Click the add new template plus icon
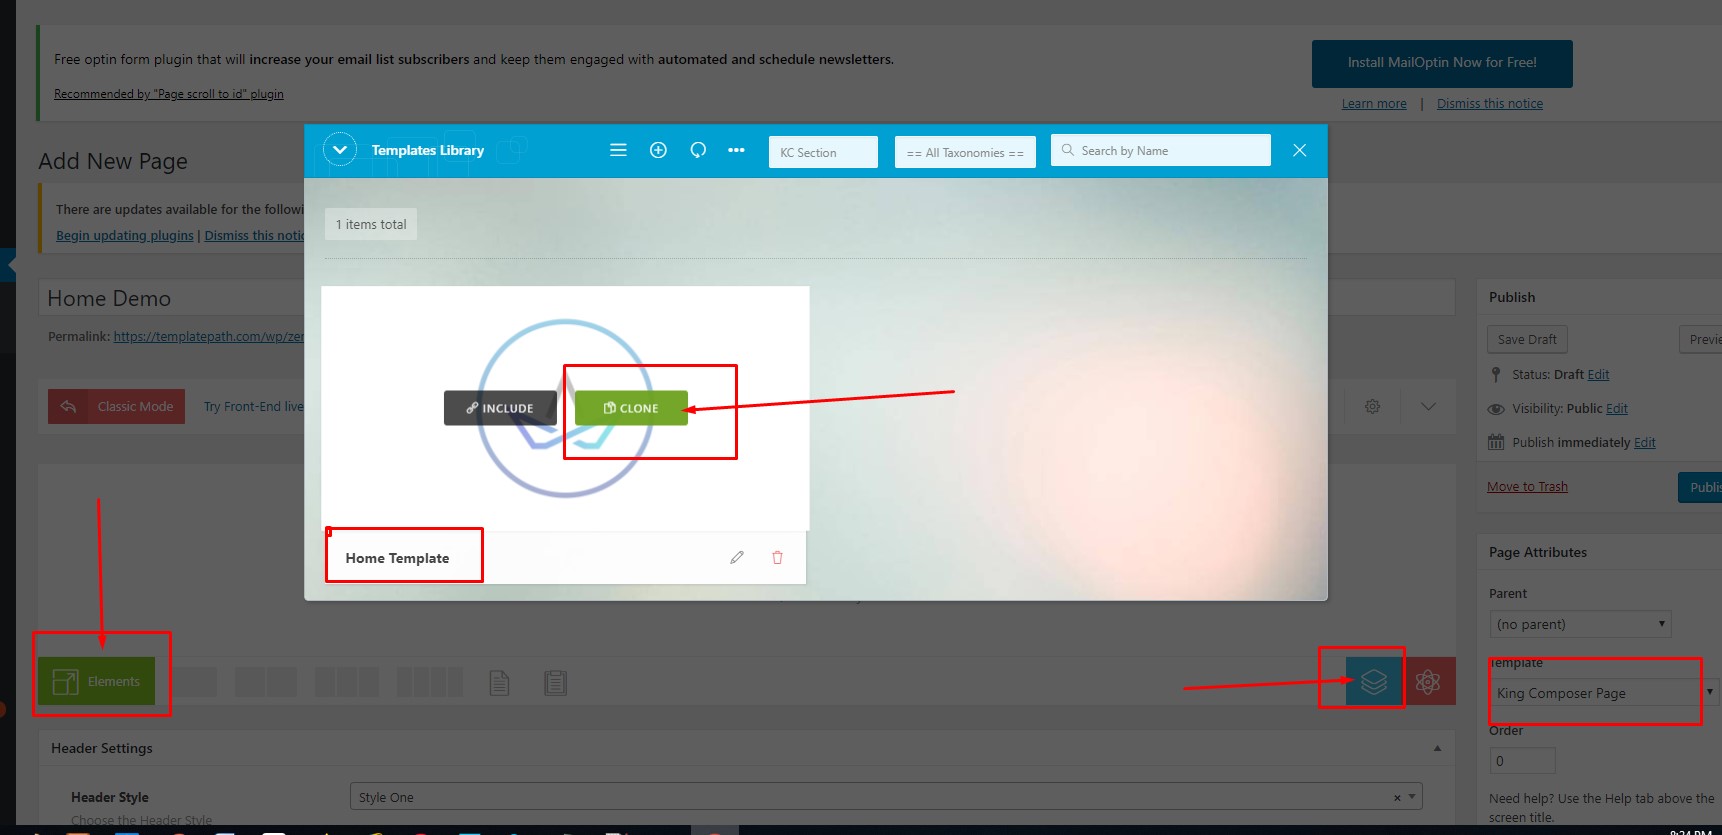Image resolution: width=1722 pixels, height=835 pixels. 658,150
